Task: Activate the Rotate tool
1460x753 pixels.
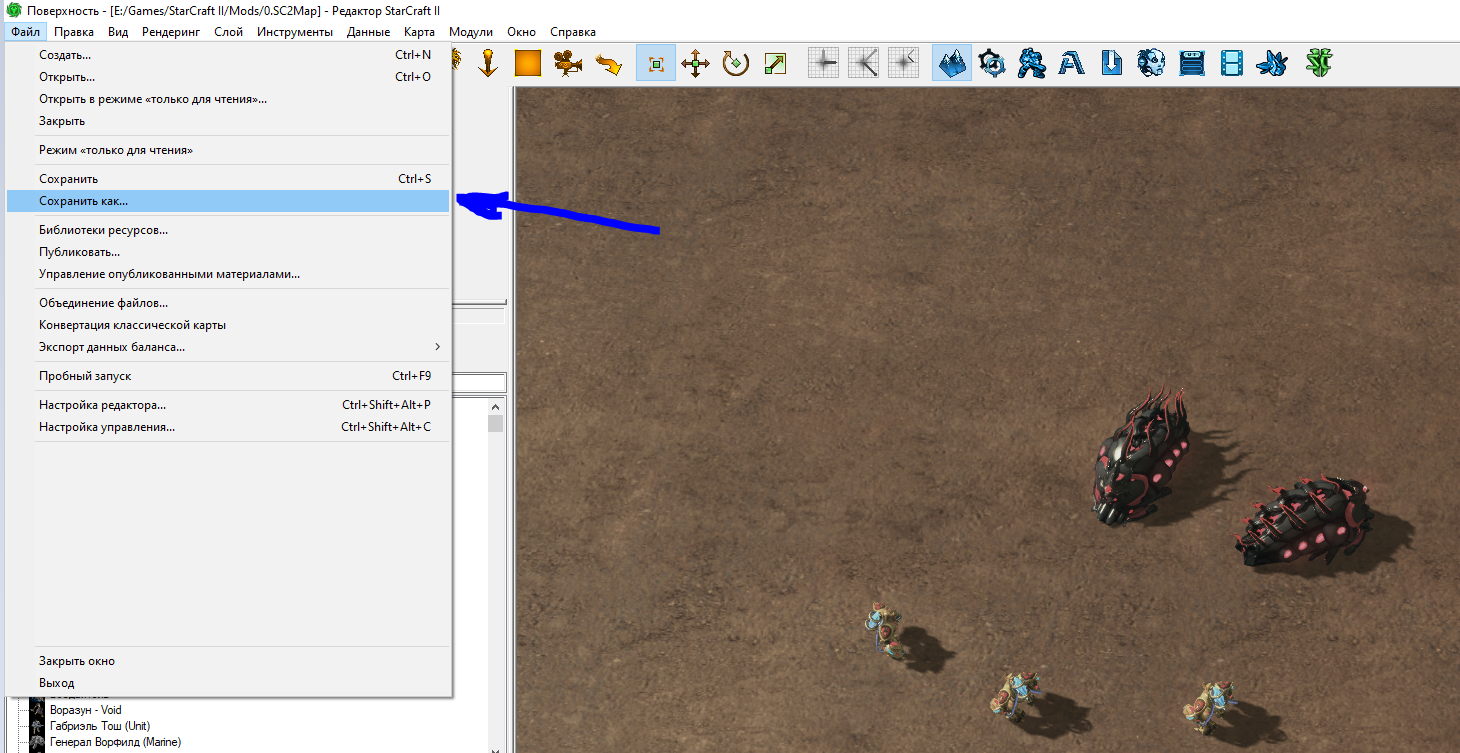Action: point(736,63)
